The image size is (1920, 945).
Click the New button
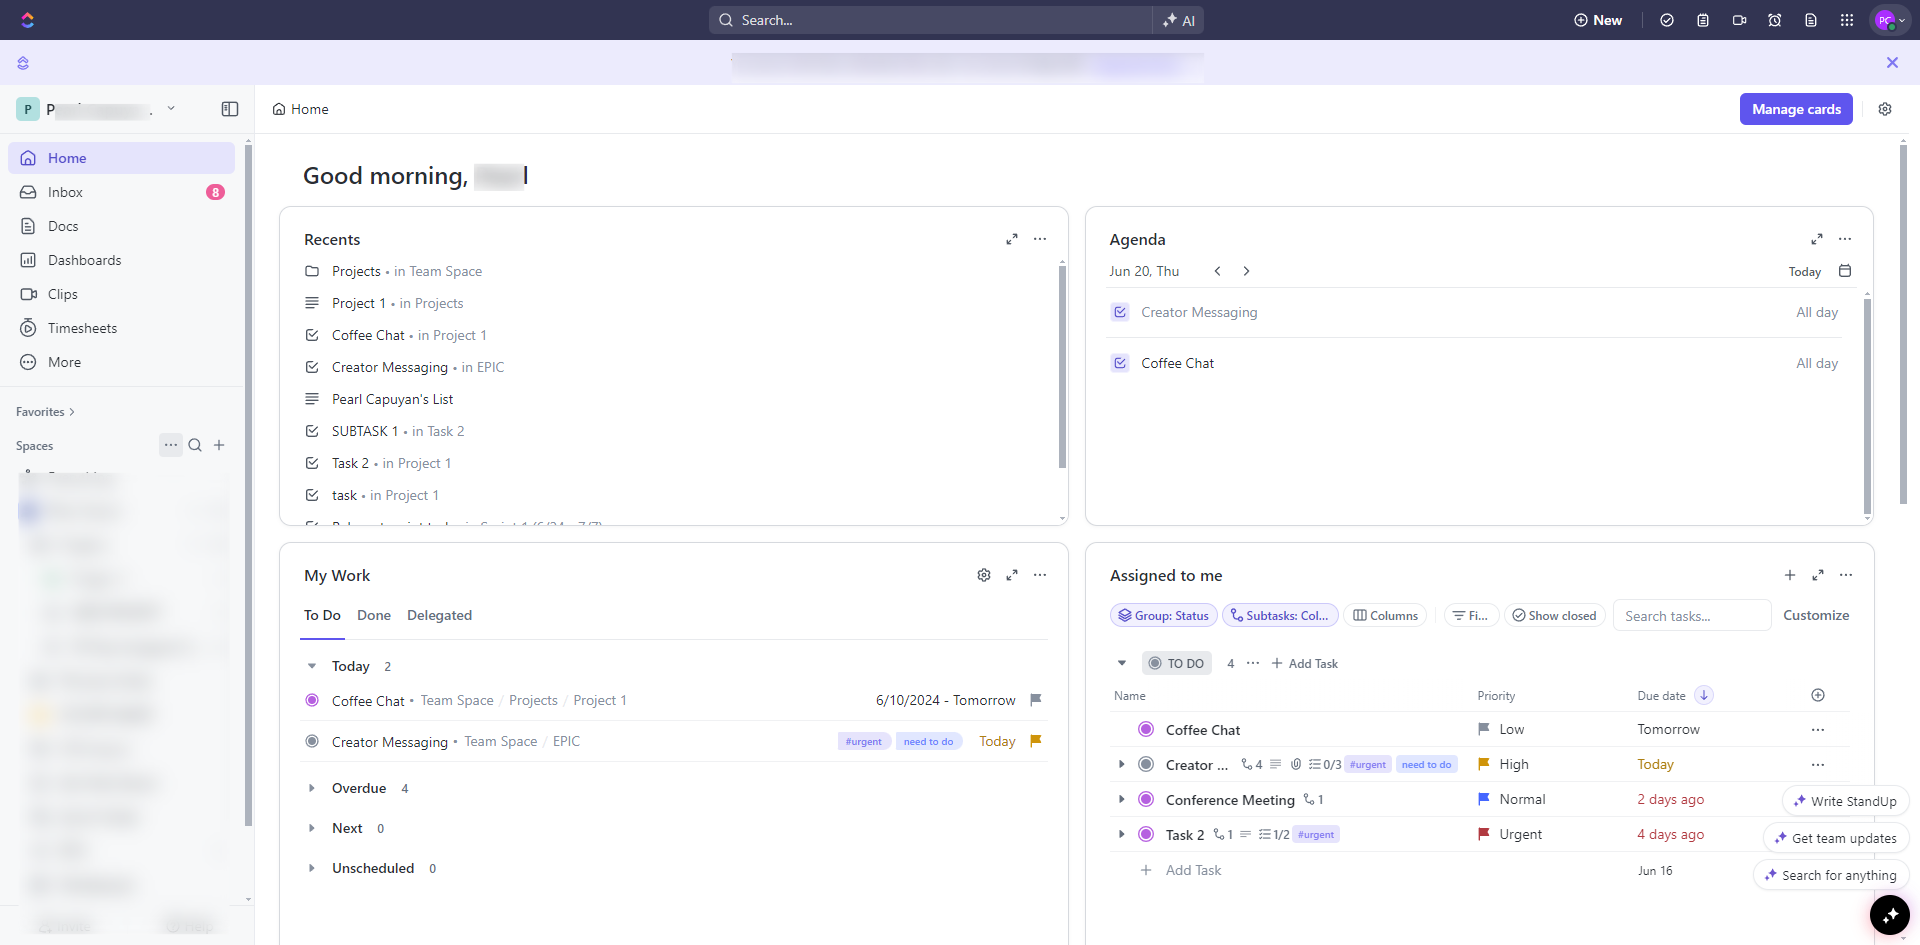1598,20
